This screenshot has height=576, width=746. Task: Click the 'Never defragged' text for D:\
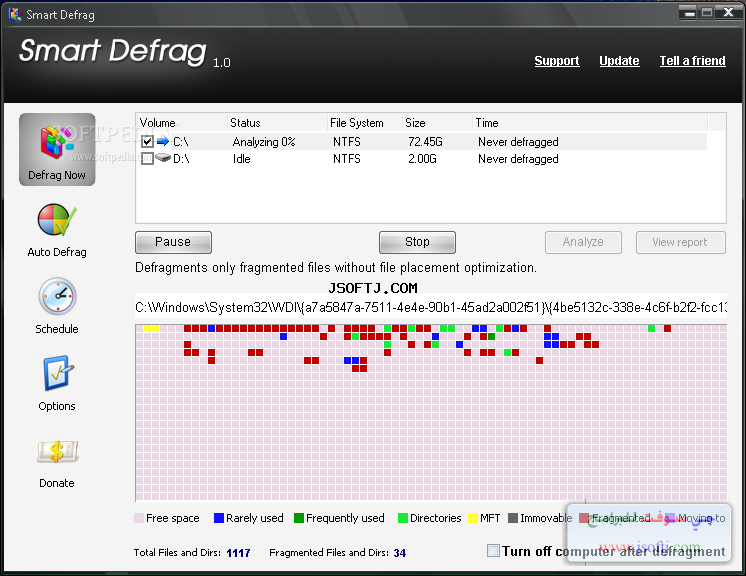pos(518,159)
